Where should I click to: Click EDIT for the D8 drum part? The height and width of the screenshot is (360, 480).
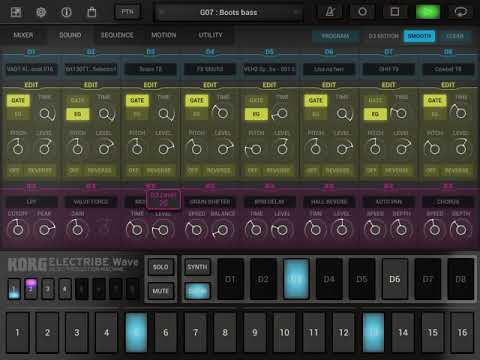[448, 85]
